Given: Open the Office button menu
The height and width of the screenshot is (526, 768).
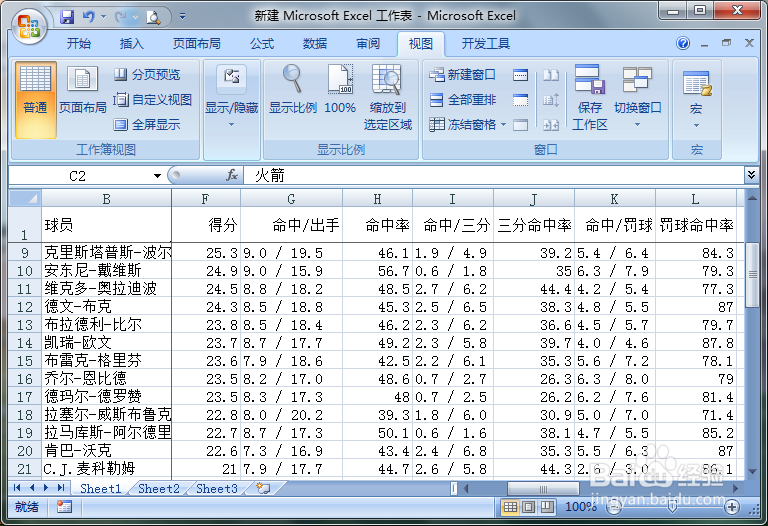Looking at the screenshot, I should 29,26.
